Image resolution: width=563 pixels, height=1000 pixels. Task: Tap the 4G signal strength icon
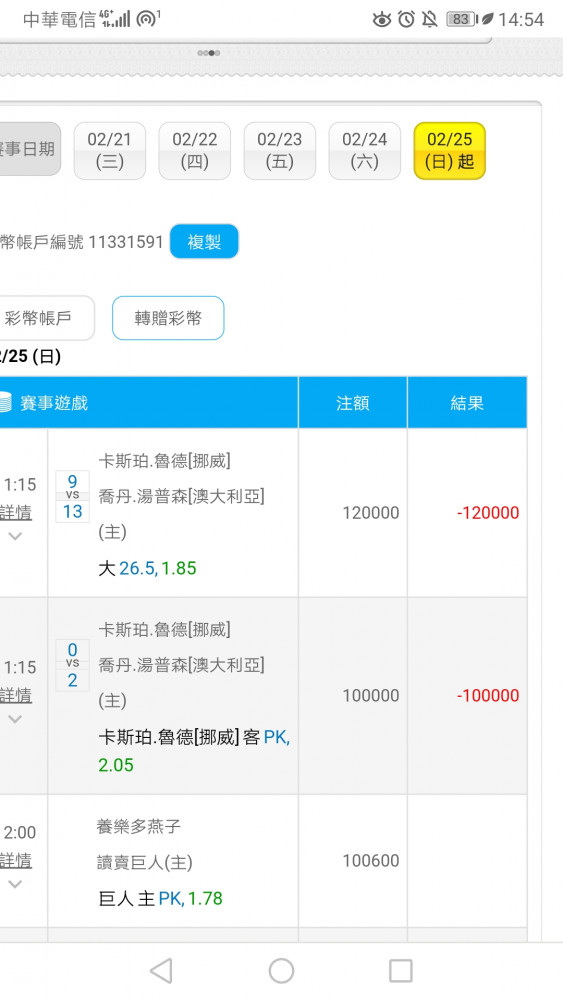coord(115,19)
